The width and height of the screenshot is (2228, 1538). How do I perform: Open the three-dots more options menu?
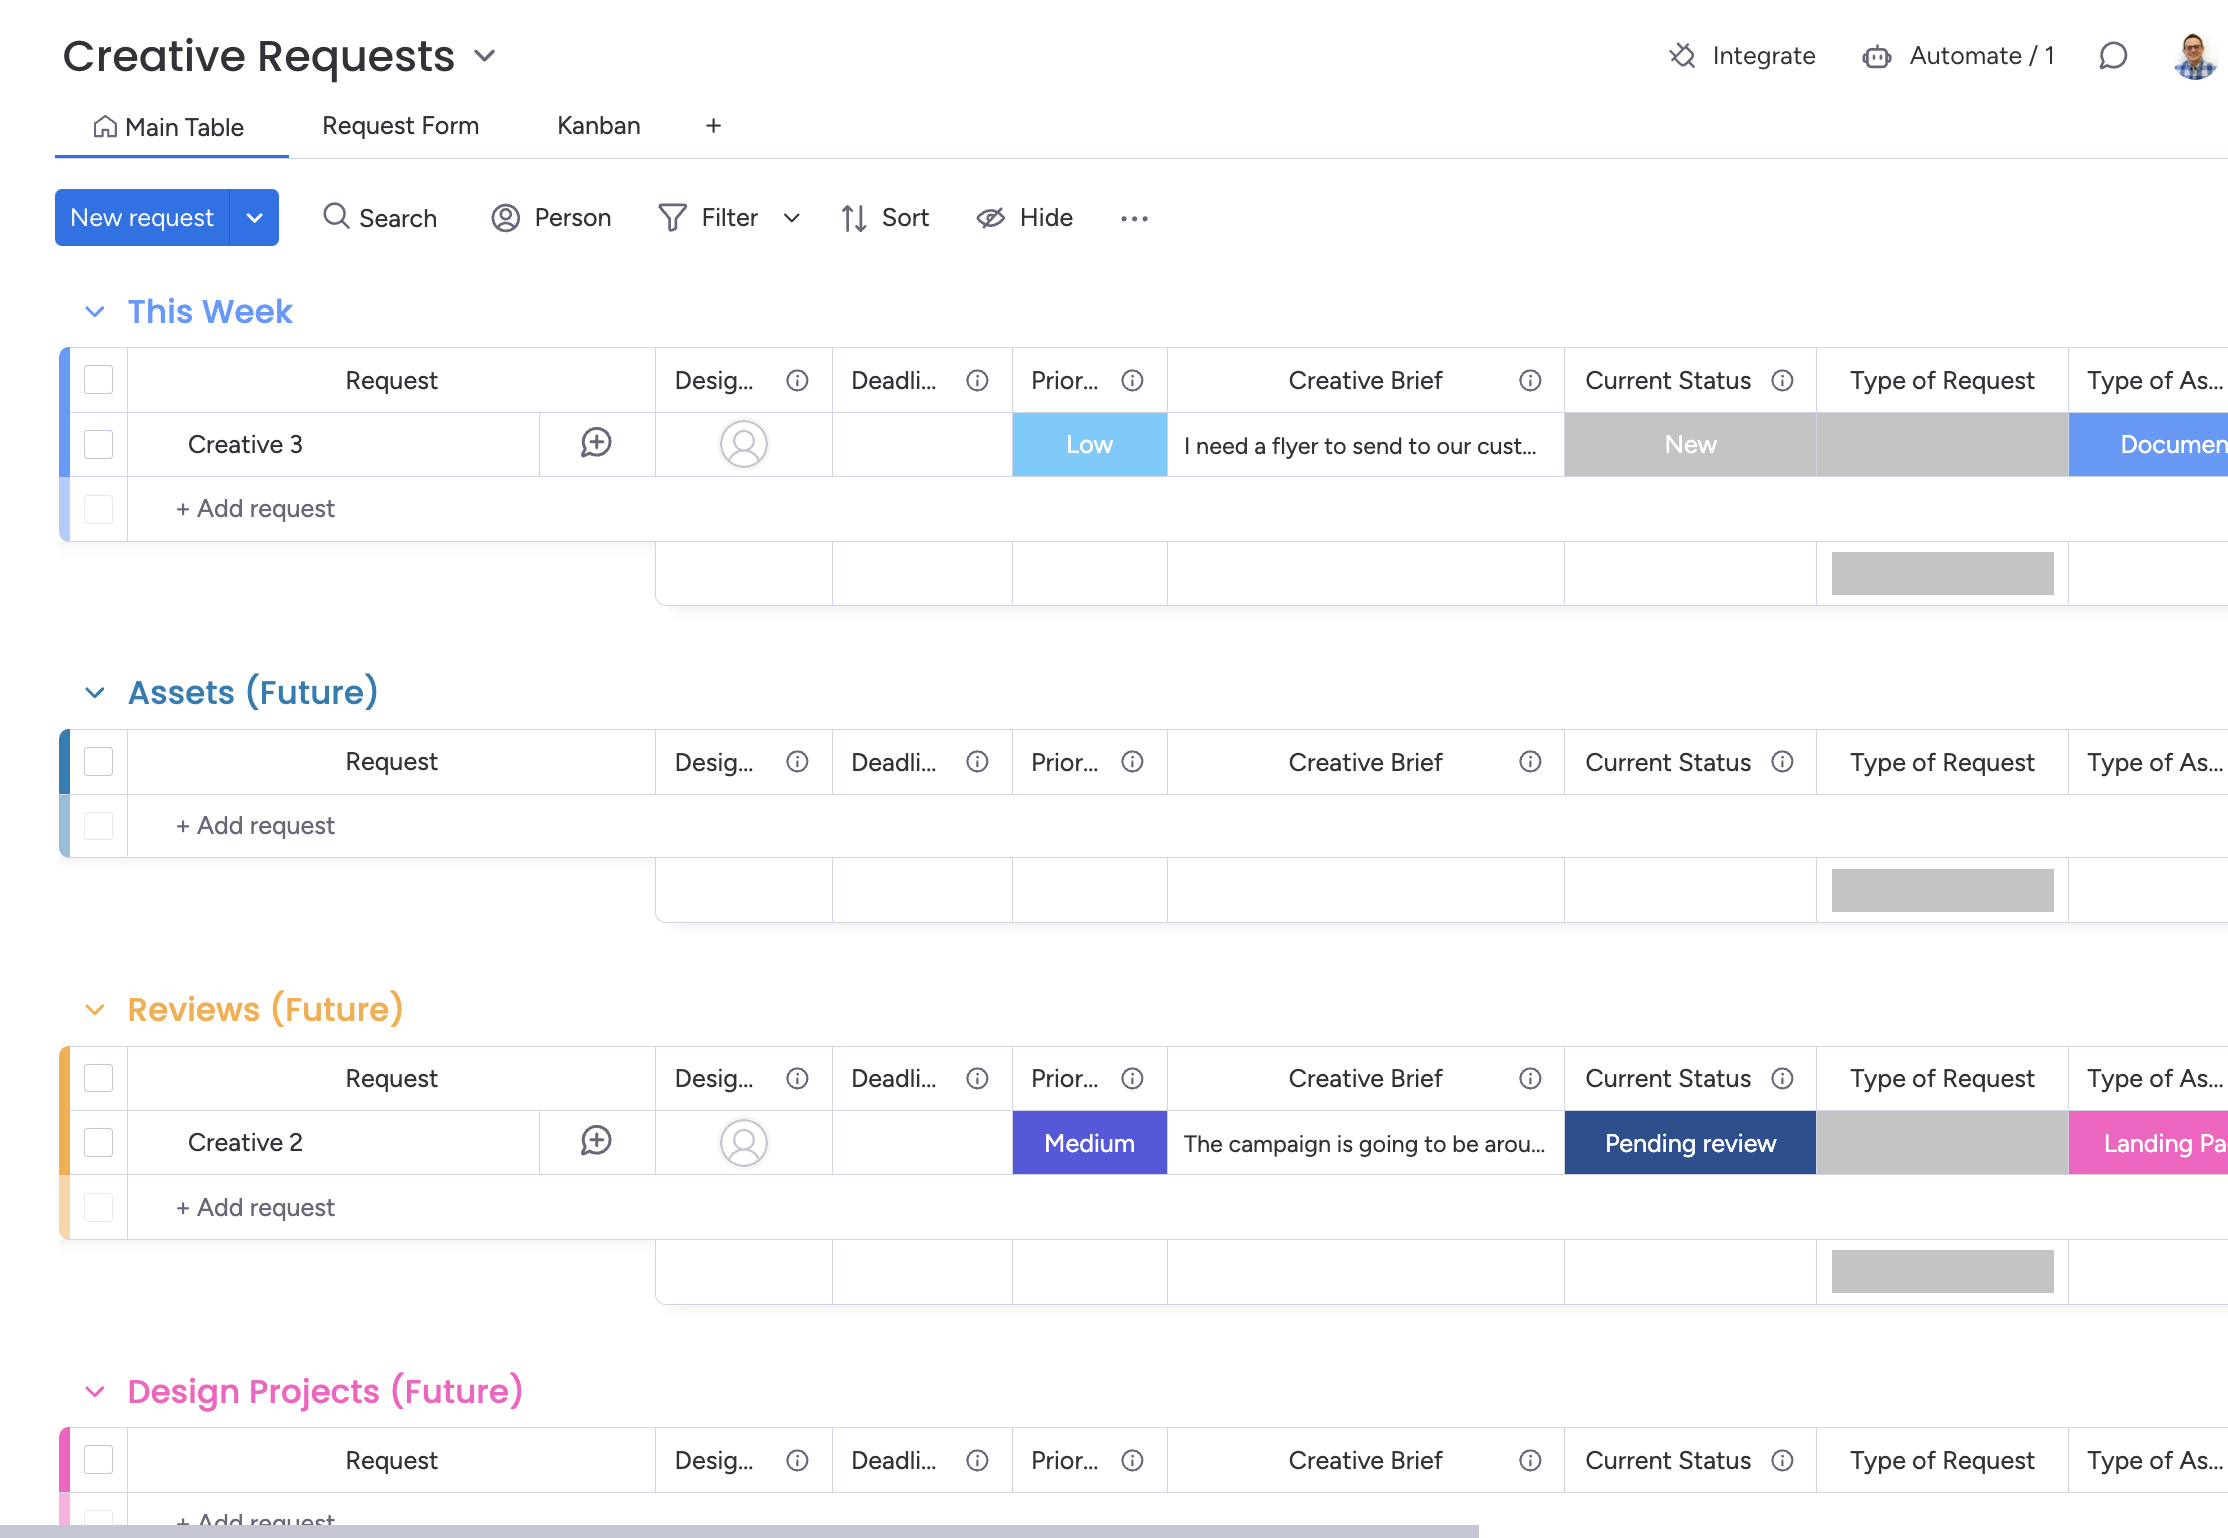(1134, 218)
